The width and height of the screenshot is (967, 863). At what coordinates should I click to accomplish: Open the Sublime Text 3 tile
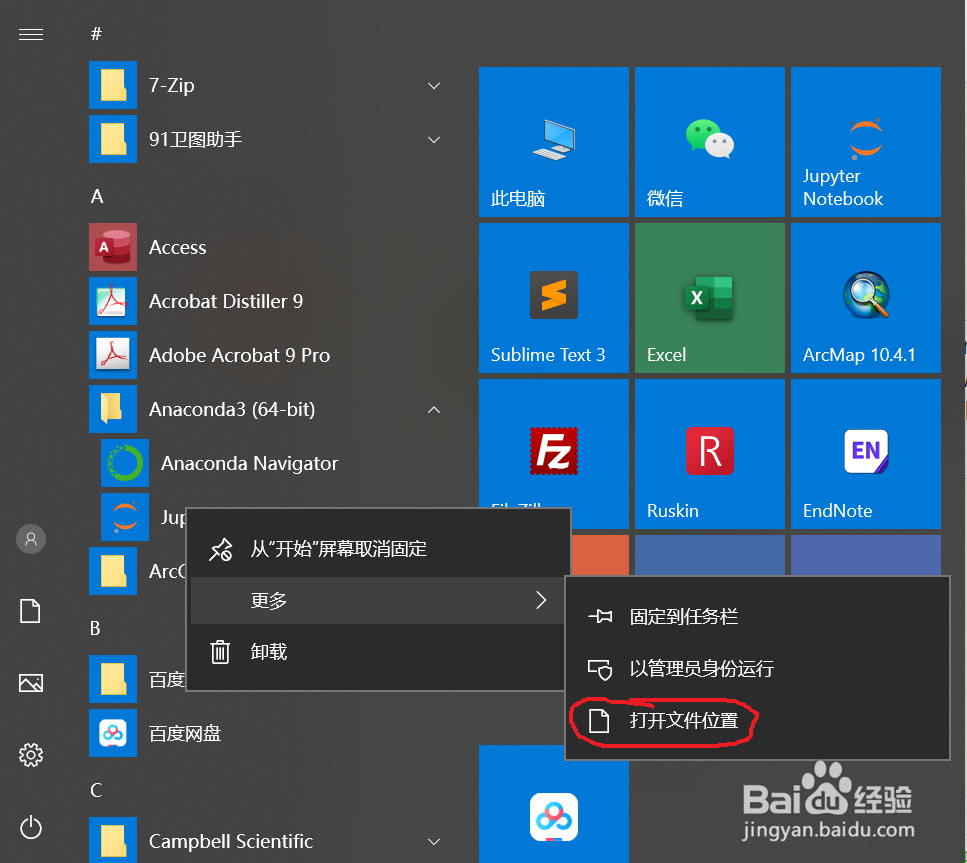coord(554,298)
